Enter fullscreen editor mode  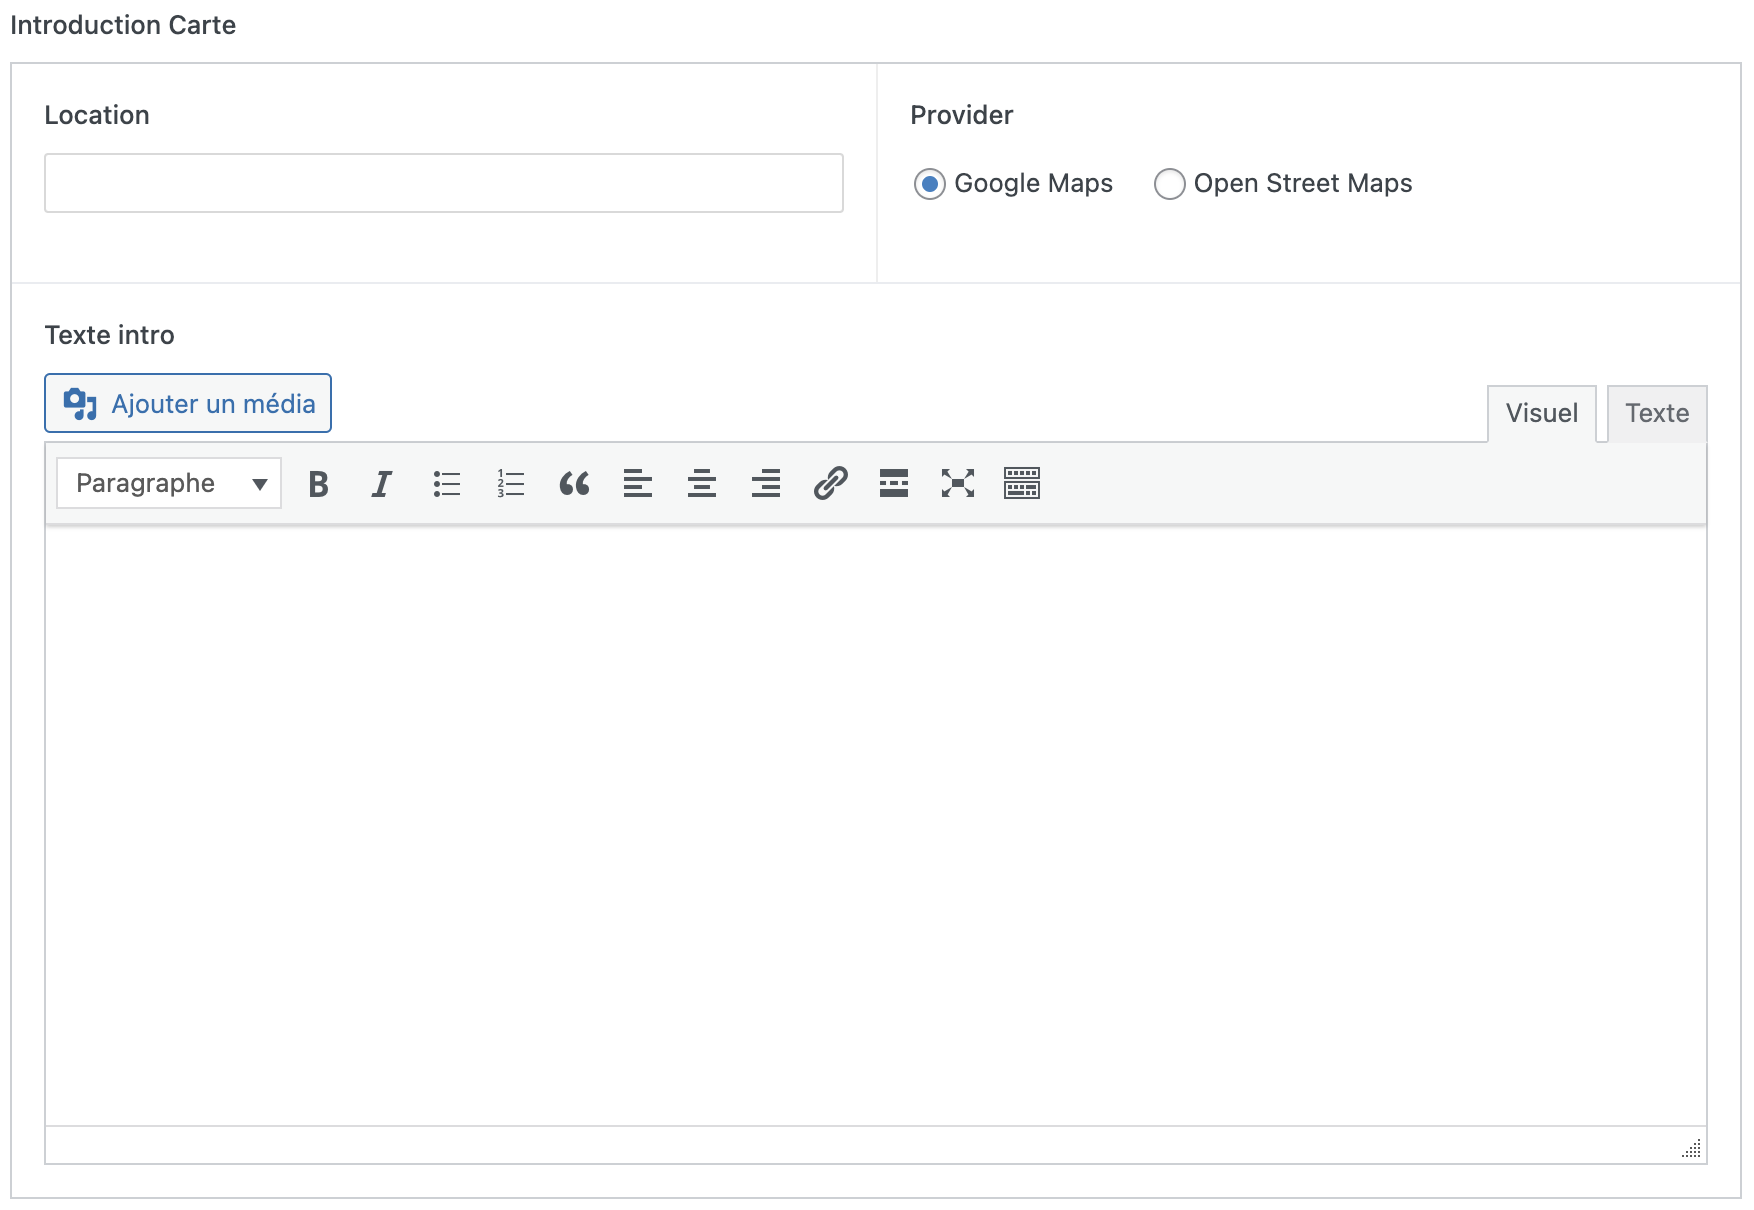(x=957, y=484)
